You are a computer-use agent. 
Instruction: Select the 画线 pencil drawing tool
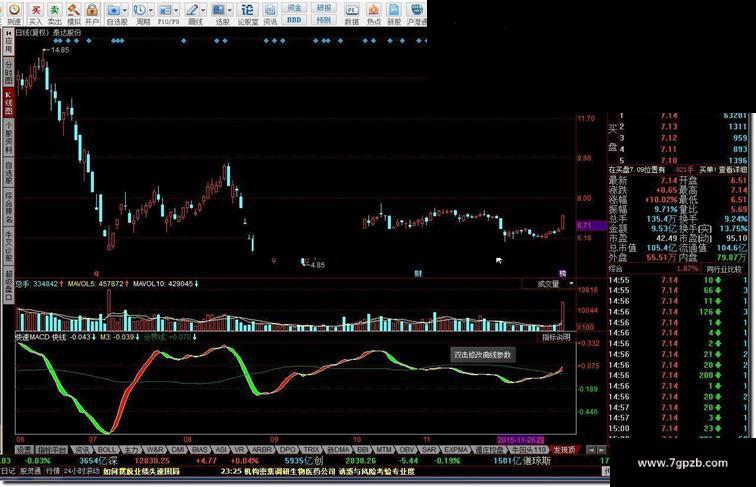point(192,10)
